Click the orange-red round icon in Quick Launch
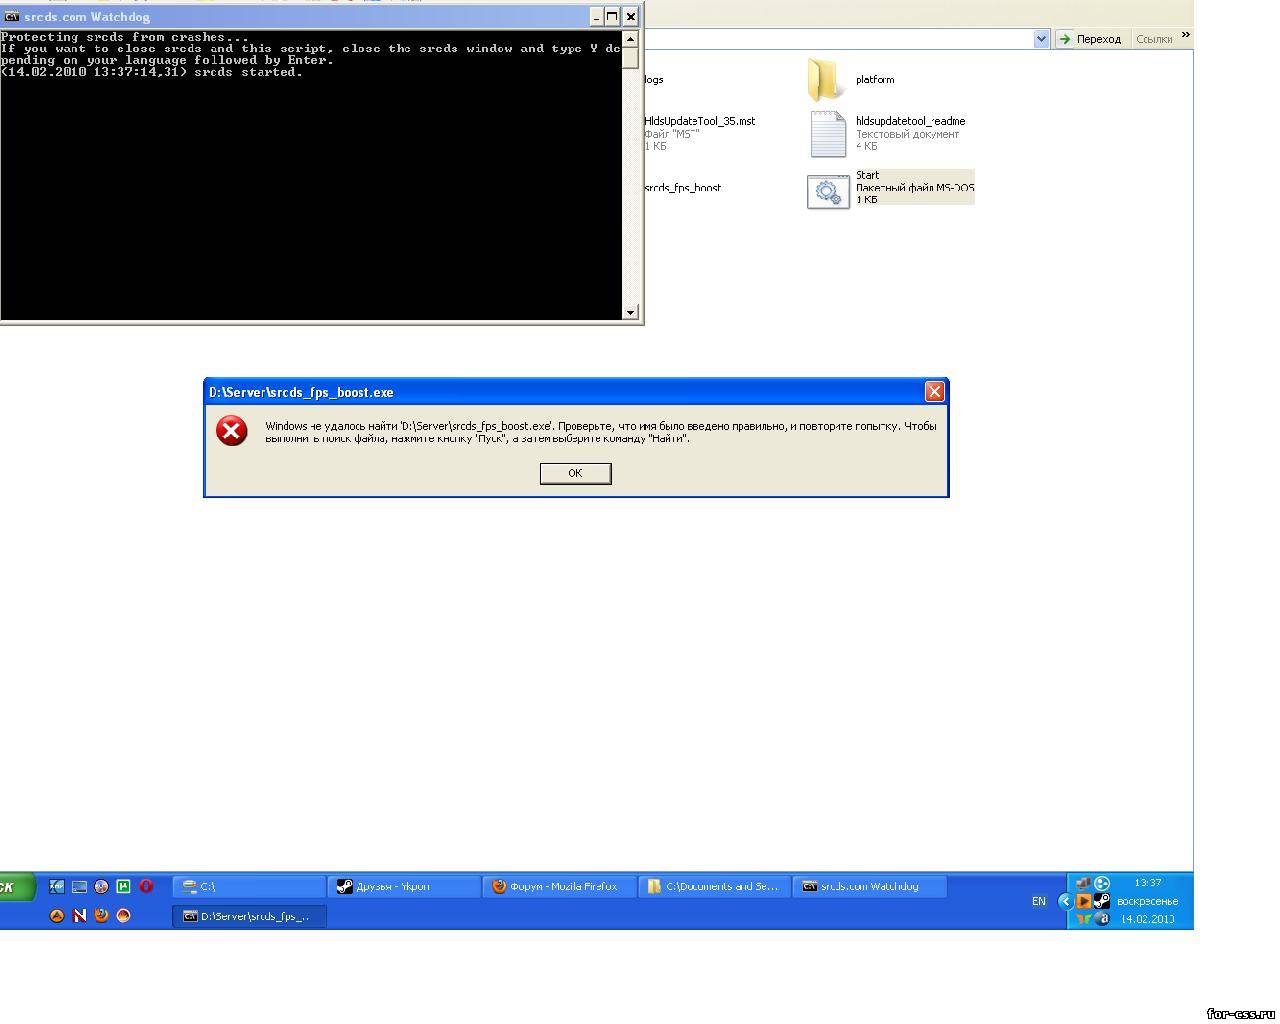The height and width of the screenshot is (1024, 1280). (124, 915)
